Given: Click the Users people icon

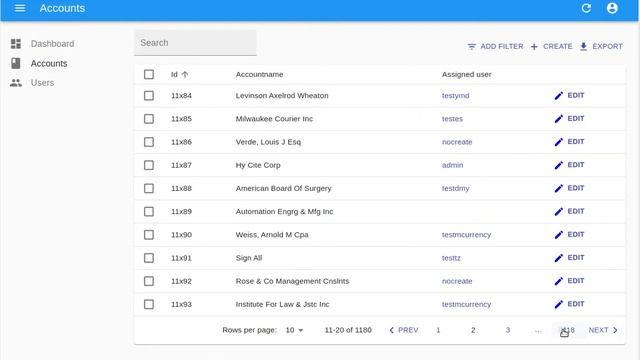Looking at the screenshot, I should [16, 83].
